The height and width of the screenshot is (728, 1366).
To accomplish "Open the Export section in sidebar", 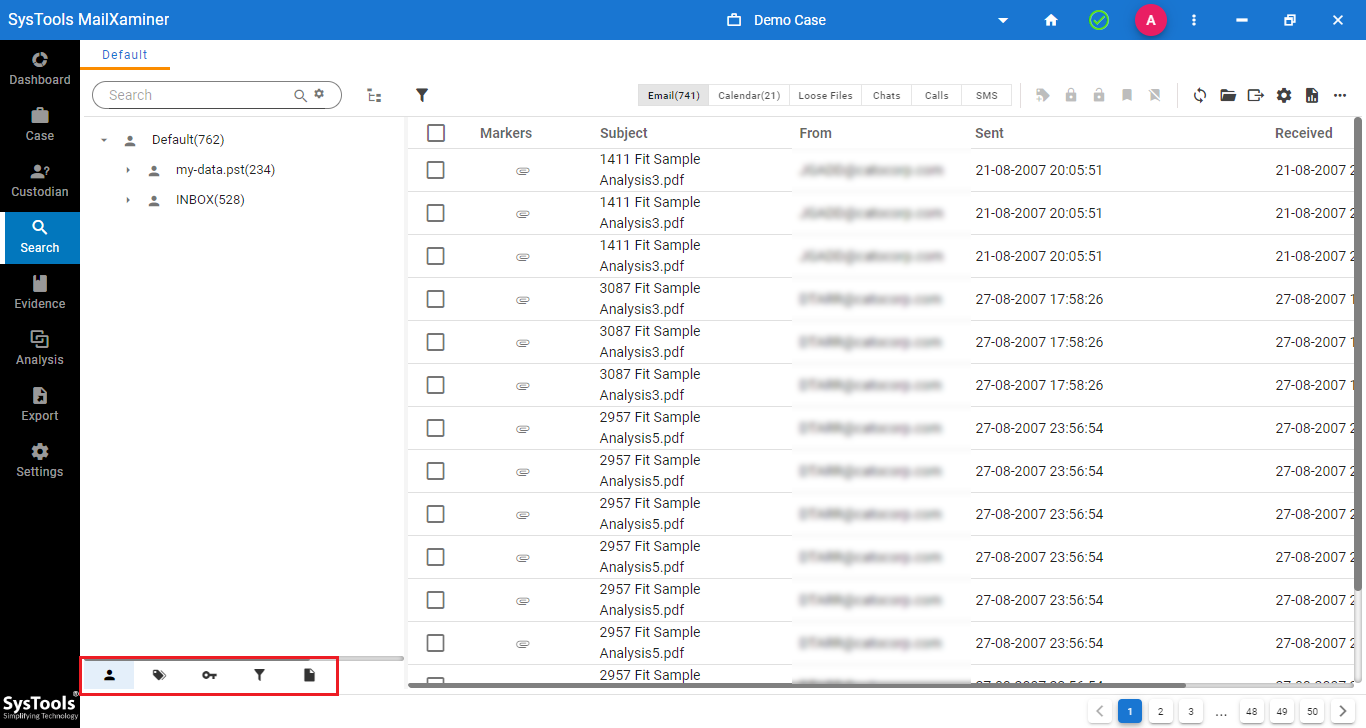I will (x=40, y=404).
